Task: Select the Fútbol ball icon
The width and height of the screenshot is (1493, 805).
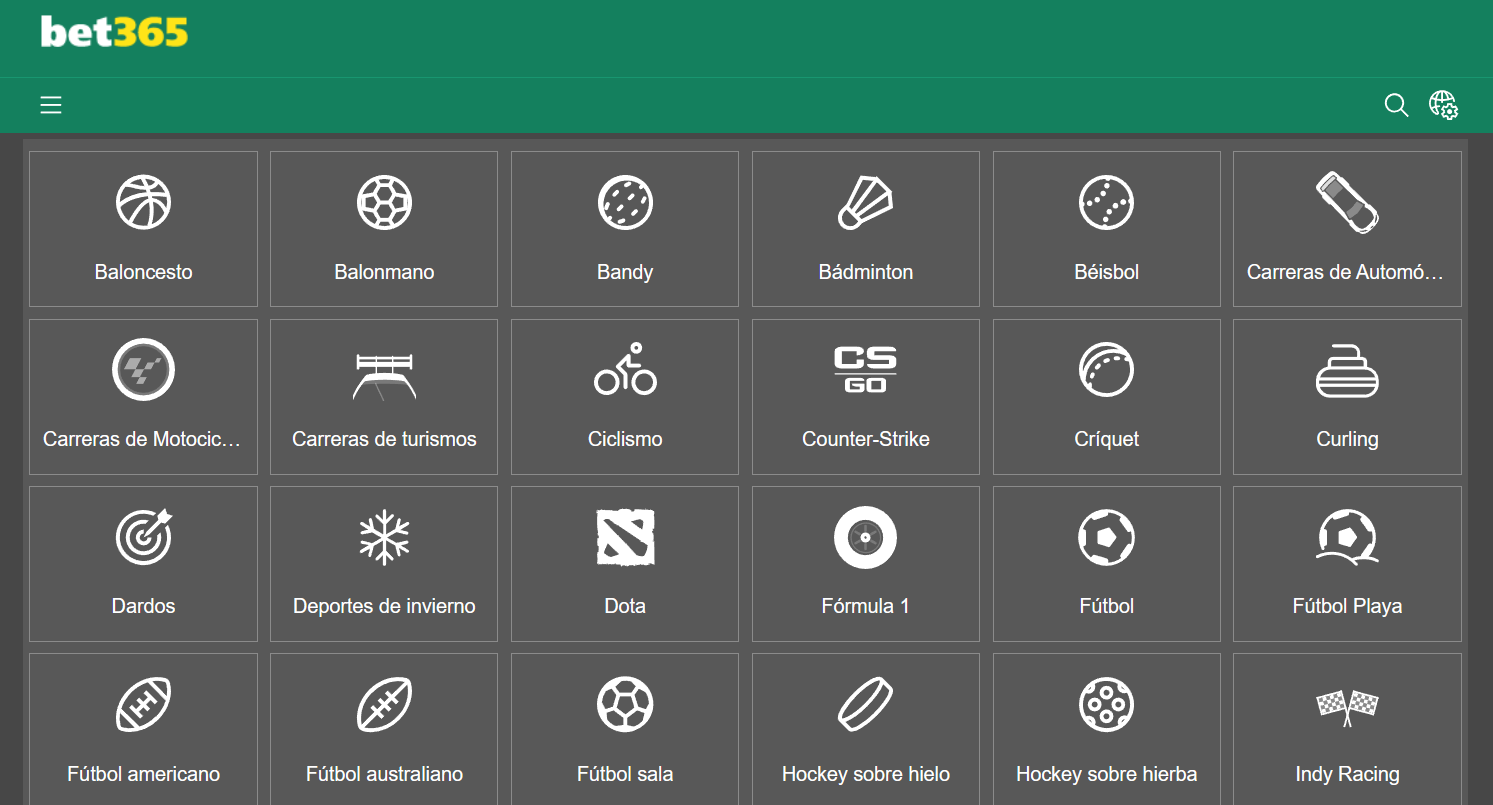Action: coord(1107,537)
